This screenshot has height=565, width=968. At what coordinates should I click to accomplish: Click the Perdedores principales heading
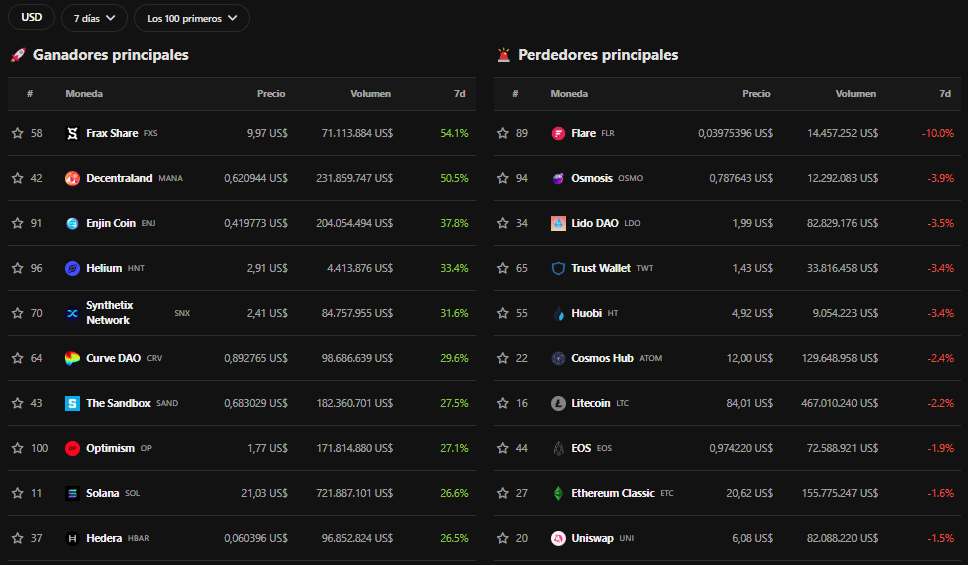pyautogui.click(x=598, y=55)
